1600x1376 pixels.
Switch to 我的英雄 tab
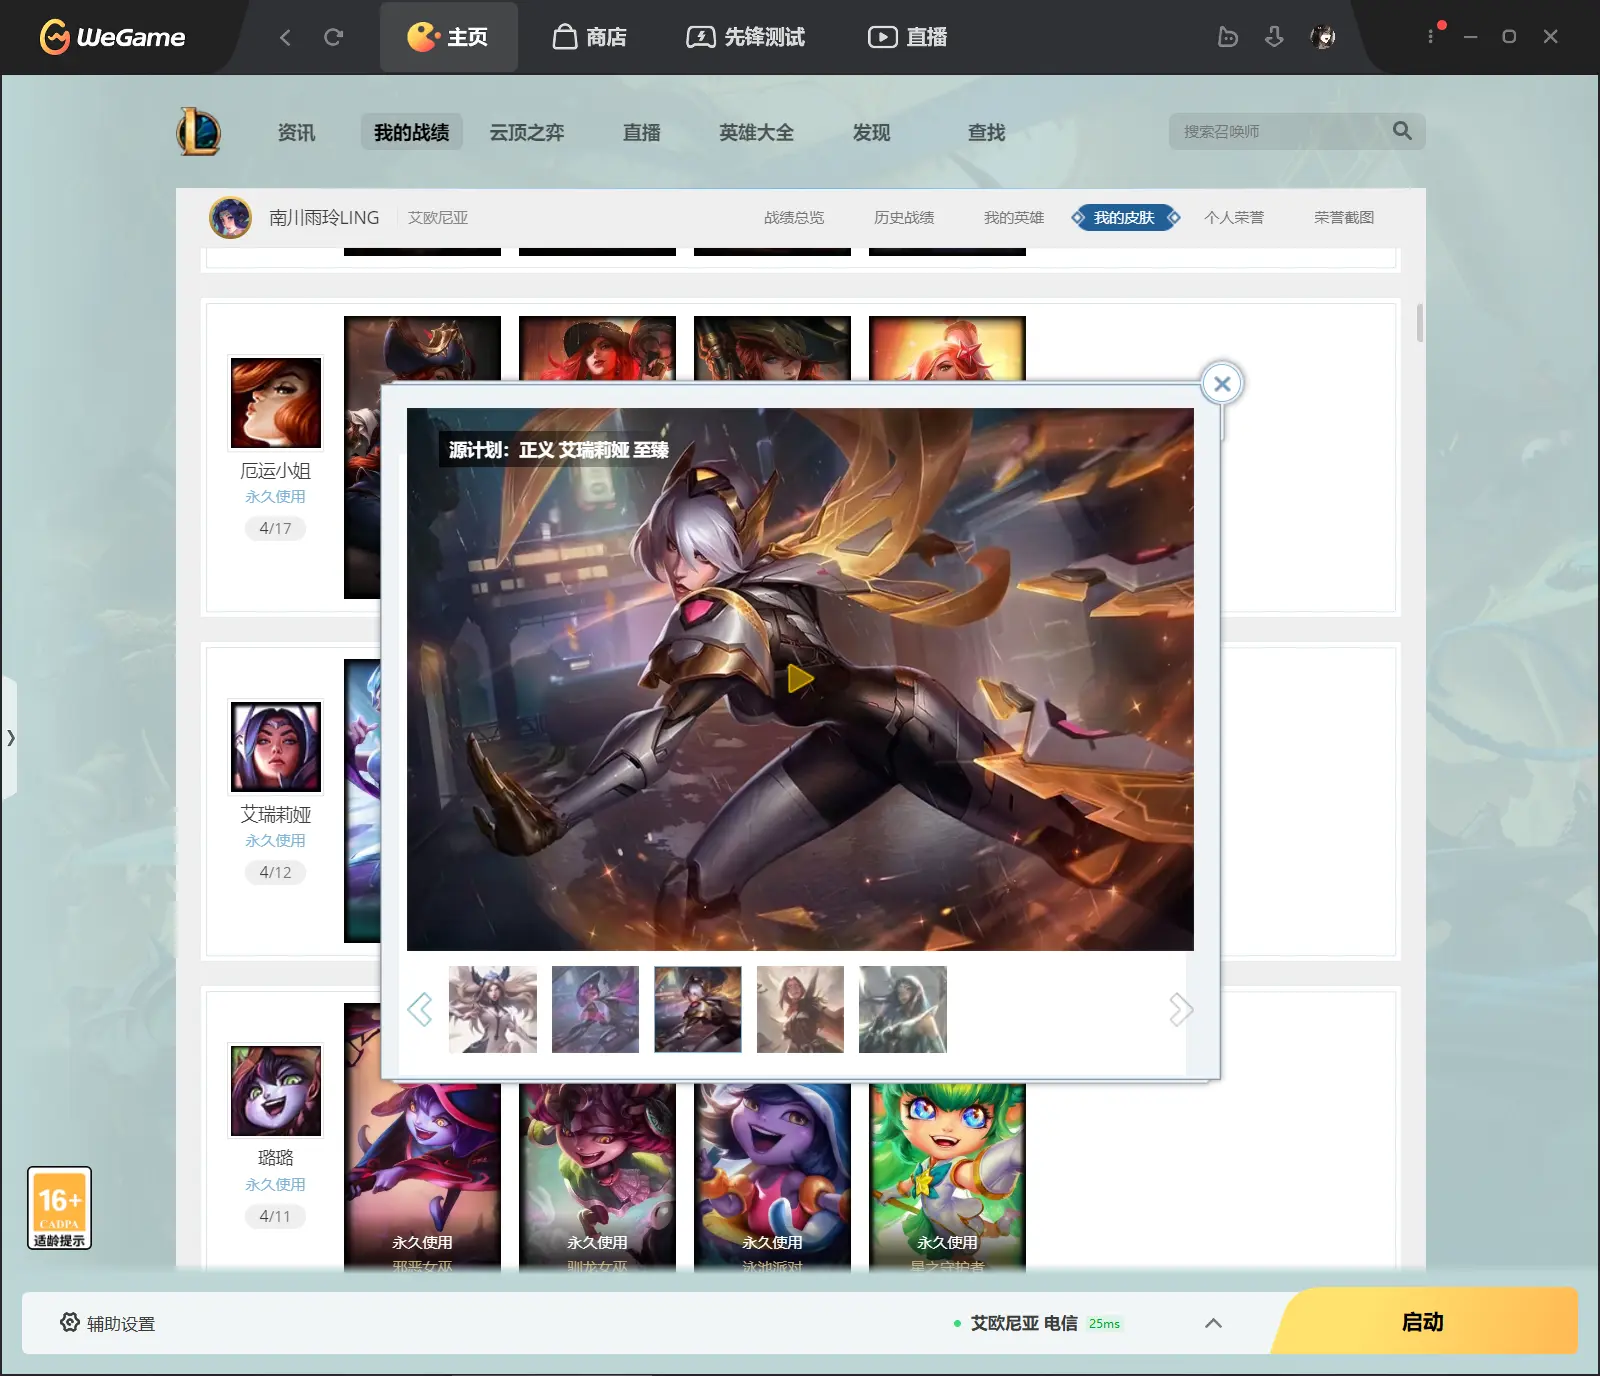click(1014, 217)
